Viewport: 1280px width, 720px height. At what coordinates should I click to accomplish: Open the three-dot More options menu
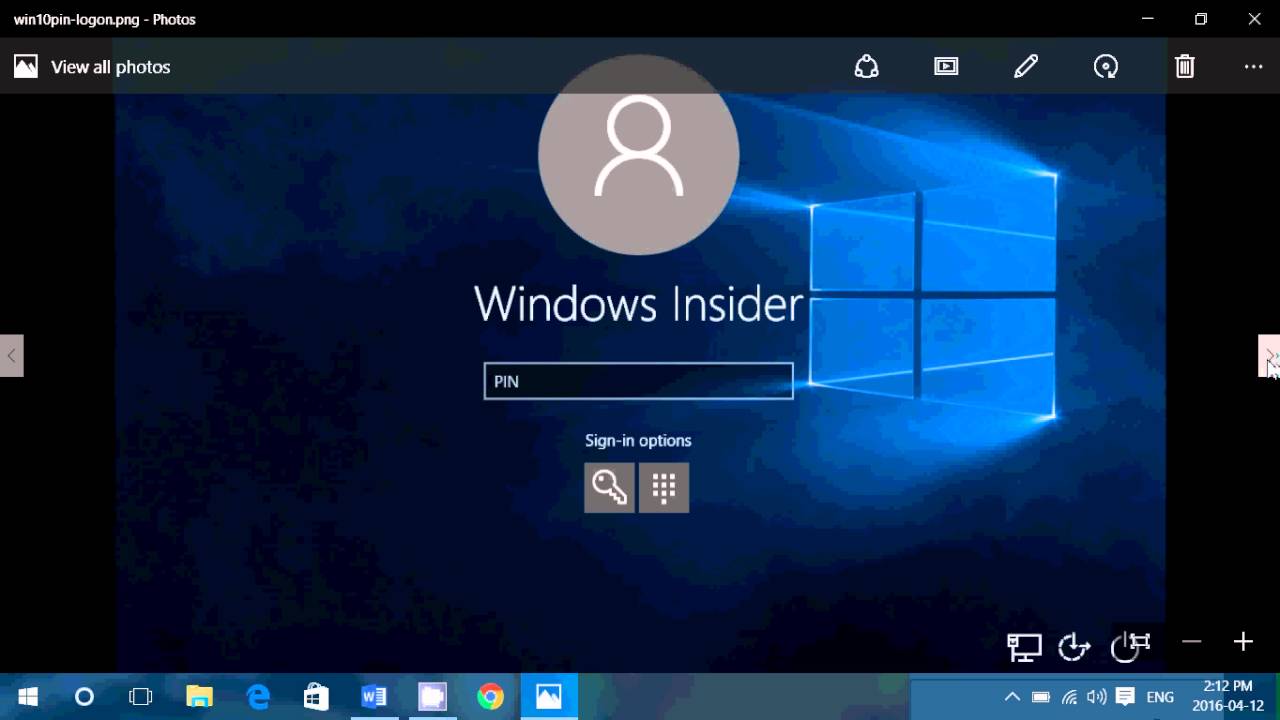[1254, 67]
